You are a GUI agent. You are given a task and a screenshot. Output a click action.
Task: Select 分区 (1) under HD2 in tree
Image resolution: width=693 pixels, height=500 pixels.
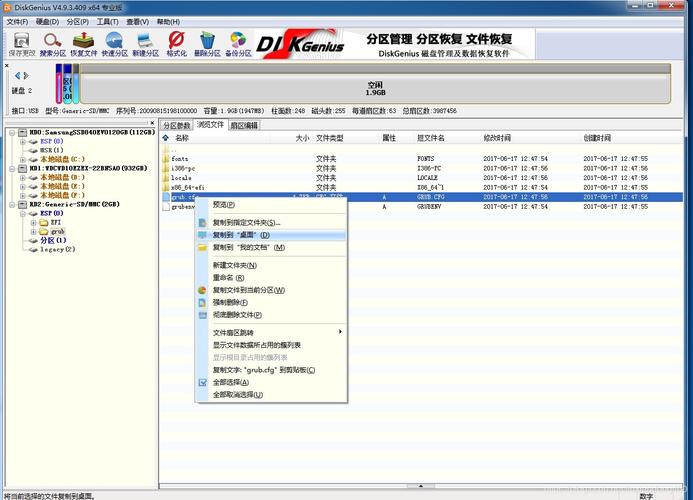53,240
